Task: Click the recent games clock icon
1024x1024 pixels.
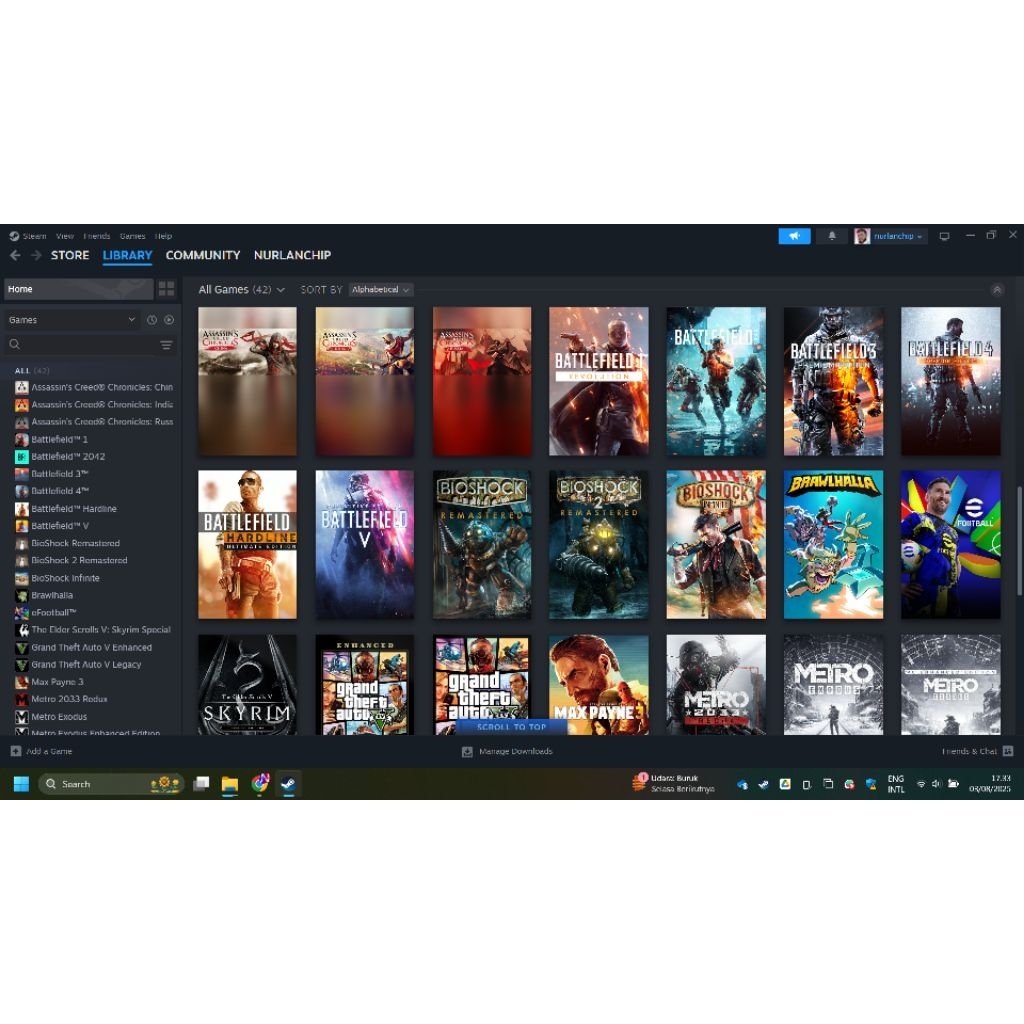Action: pos(152,320)
